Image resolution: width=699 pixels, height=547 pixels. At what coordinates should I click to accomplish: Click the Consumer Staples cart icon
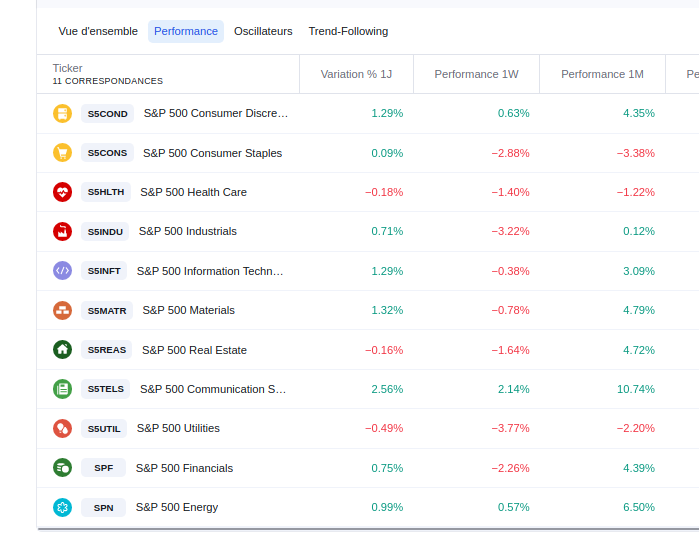63,153
